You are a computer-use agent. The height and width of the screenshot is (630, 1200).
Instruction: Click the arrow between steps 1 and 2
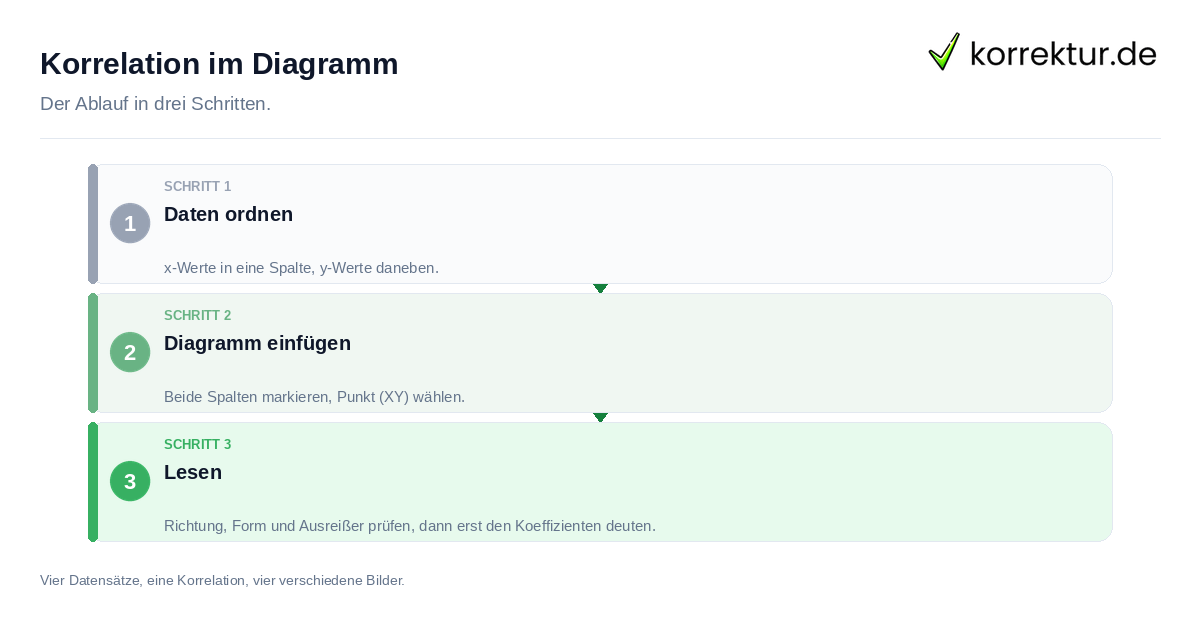point(600,288)
